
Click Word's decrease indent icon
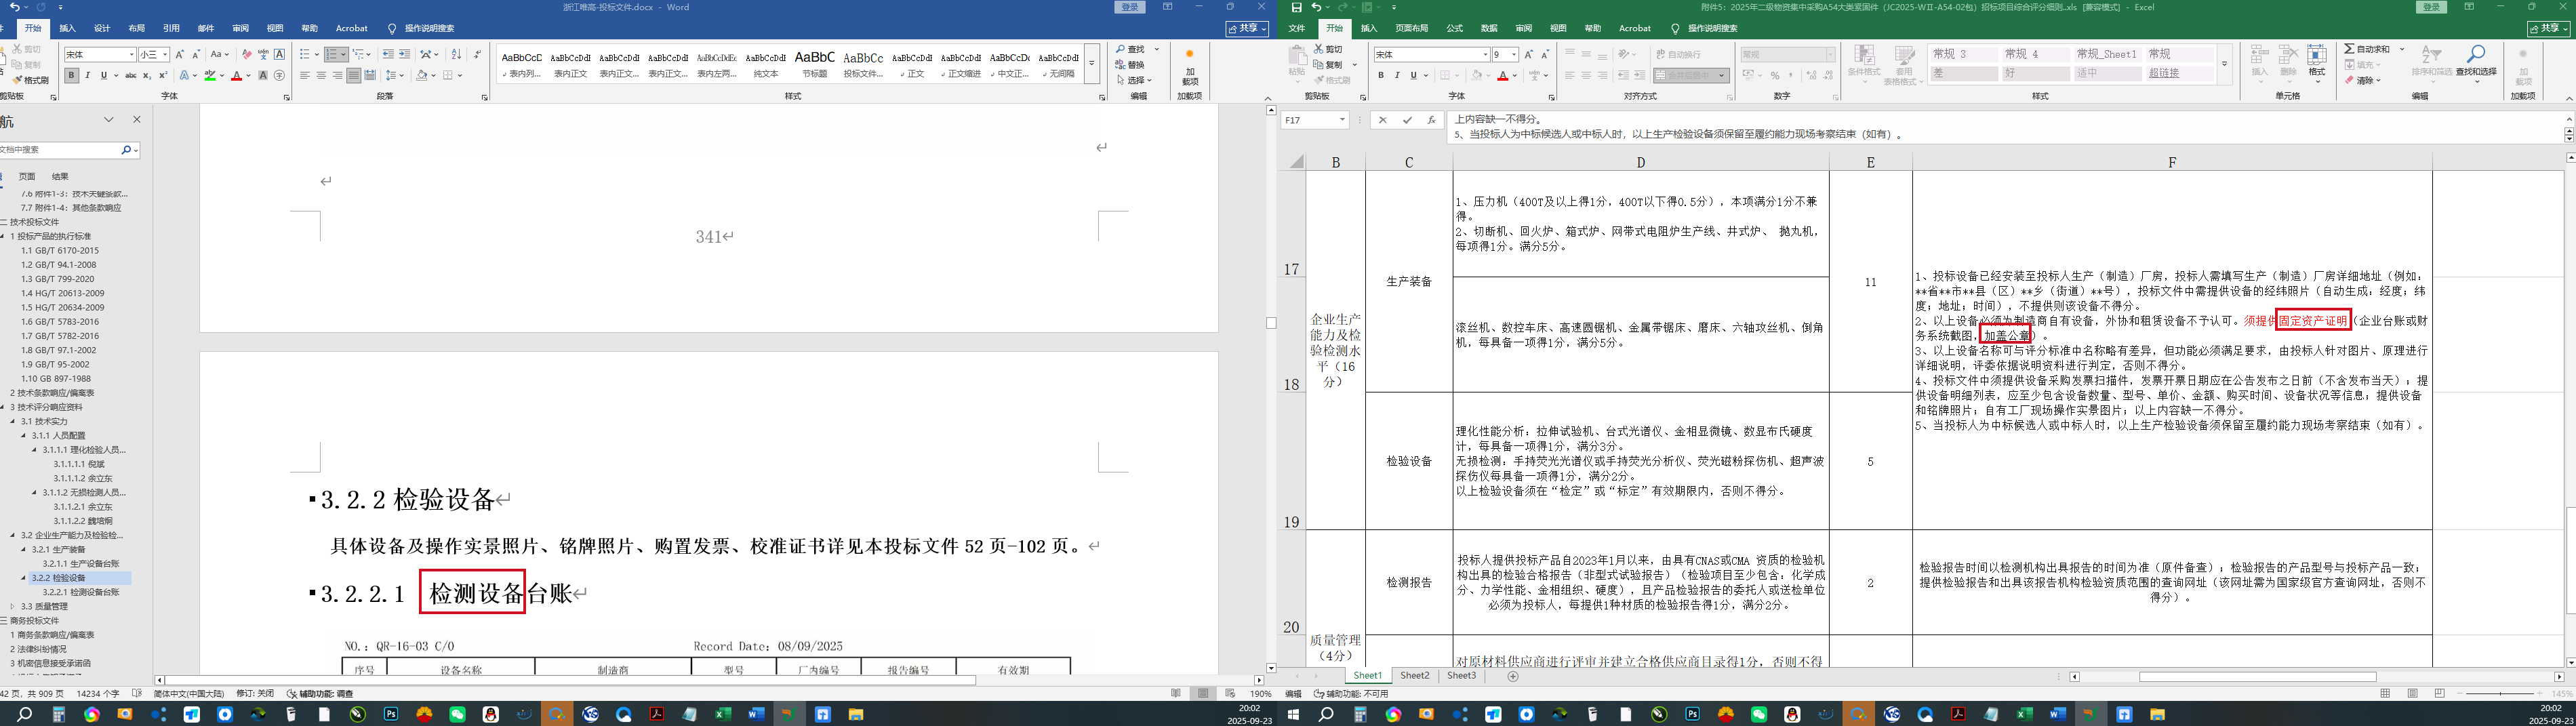(x=388, y=54)
